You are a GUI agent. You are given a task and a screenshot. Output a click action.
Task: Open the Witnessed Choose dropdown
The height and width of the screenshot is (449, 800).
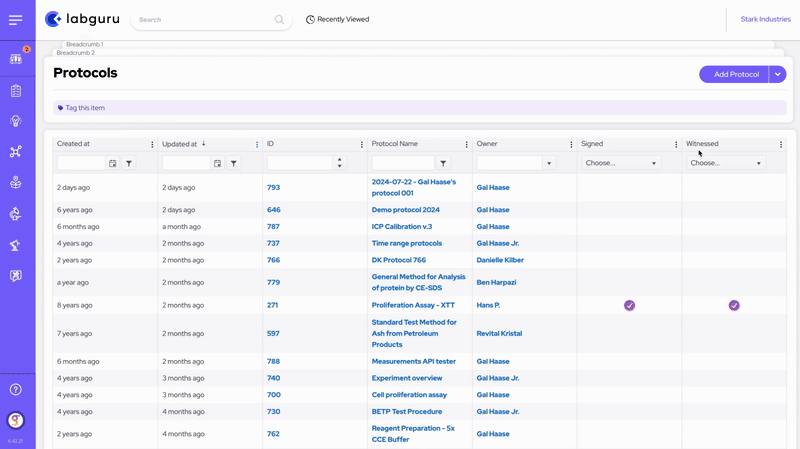pyautogui.click(x=726, y=163)
